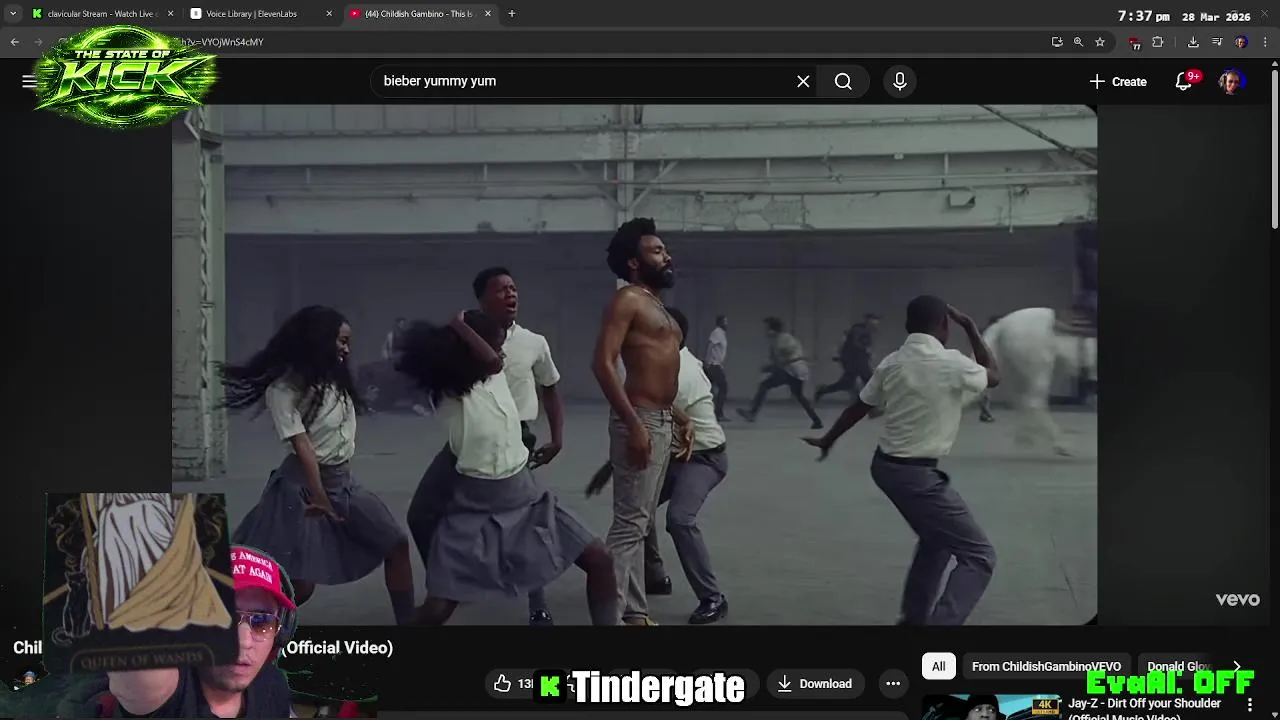1280x720 pixels.
Task: Open the browser downloads tray
Action: point(1193,42)
